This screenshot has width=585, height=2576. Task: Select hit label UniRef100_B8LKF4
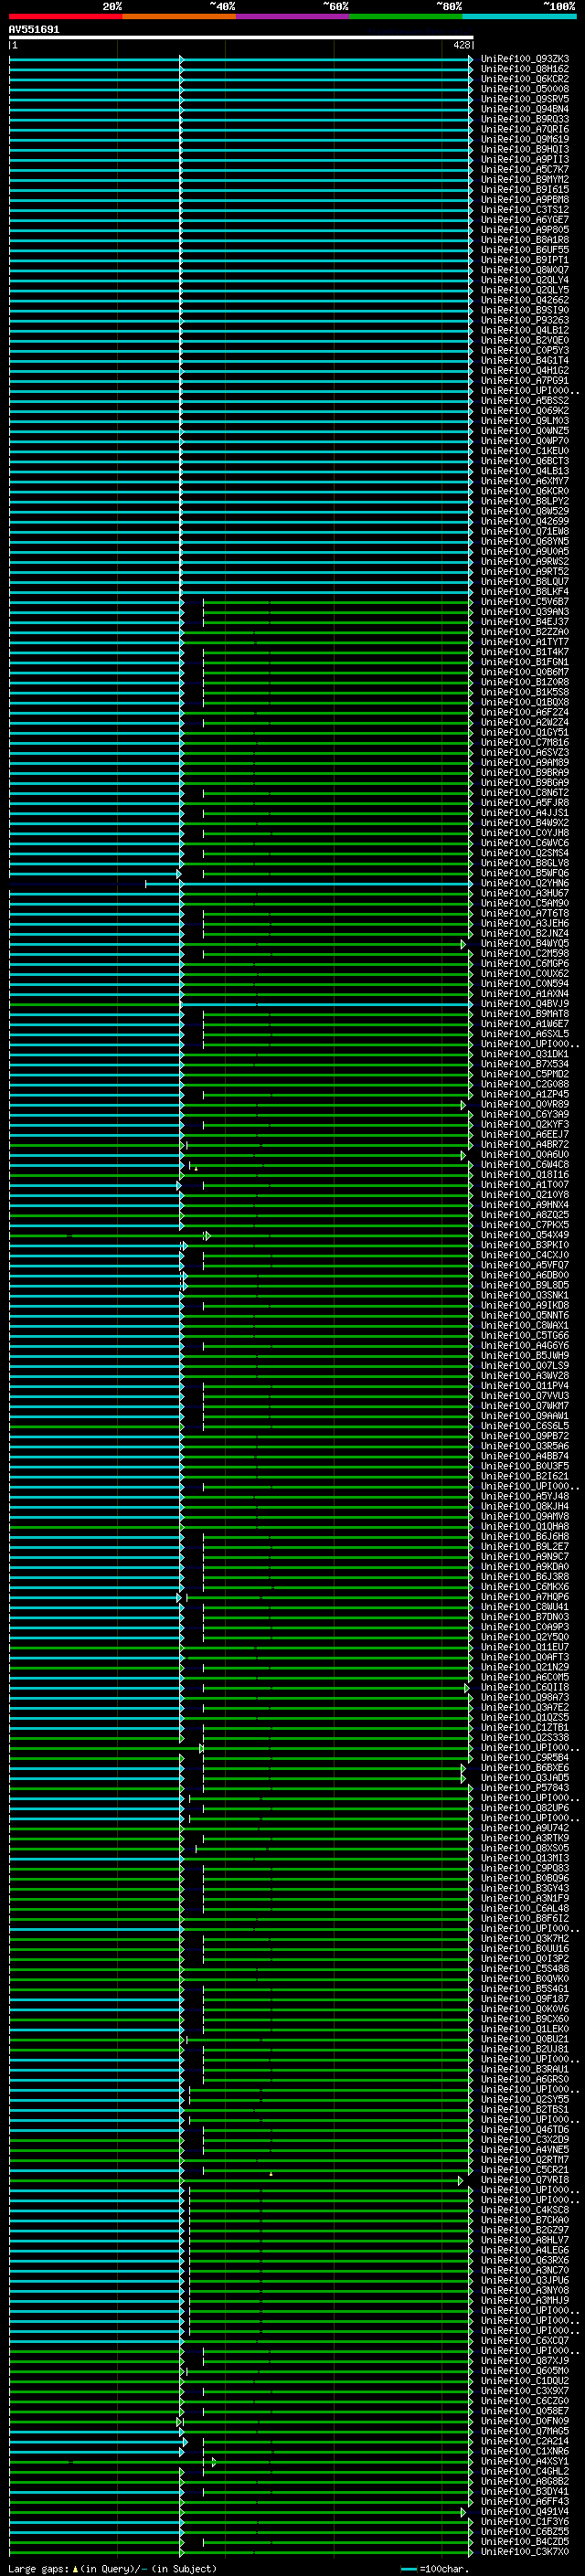pyautogui.click(x=525, y=592)
